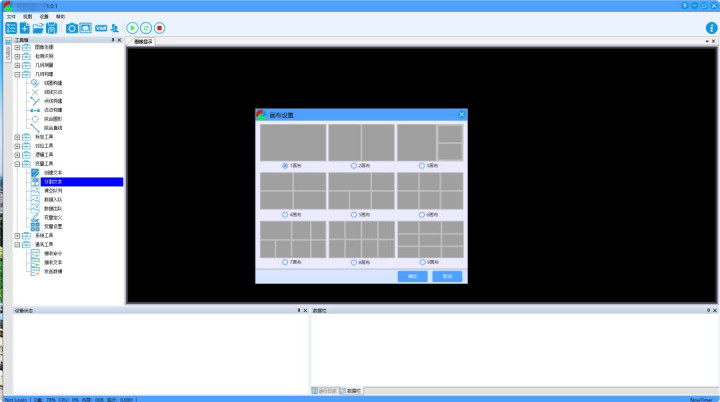
Task: Select the X-shaped line intersection tool icon
Action: (35, 92)
